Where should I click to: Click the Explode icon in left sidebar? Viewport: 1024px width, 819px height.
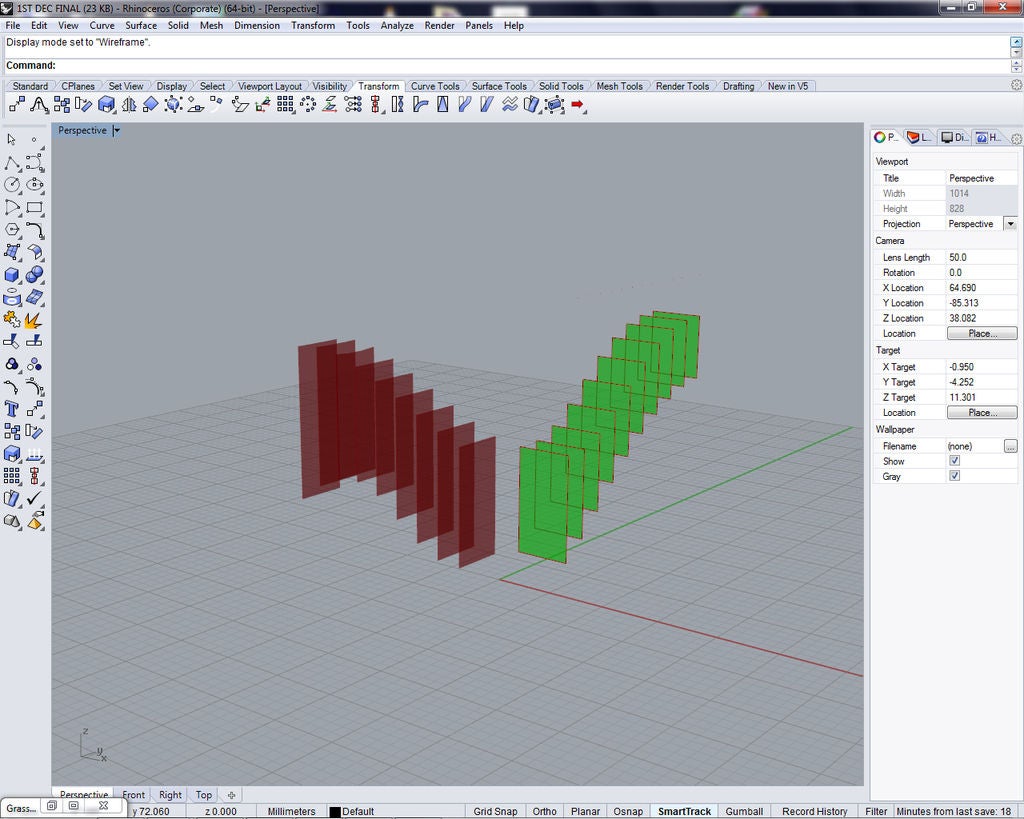pyautogui.click(x=33, y=320)
